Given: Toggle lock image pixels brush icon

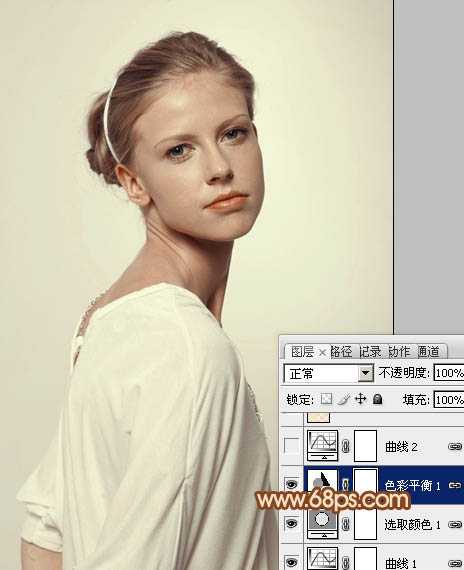Looking at the screenshot, I should (x=343, y=399).
